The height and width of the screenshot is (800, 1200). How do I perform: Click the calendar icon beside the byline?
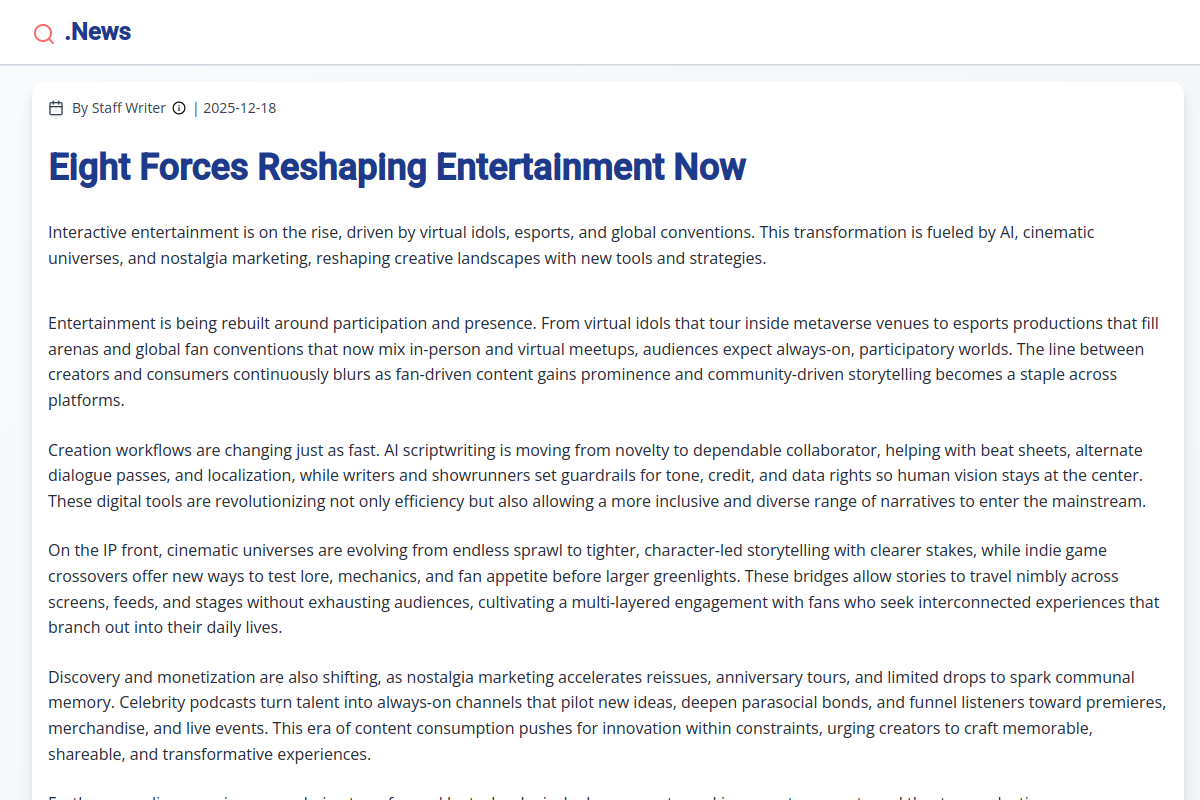pyautogui.click(x=56, y=108)
